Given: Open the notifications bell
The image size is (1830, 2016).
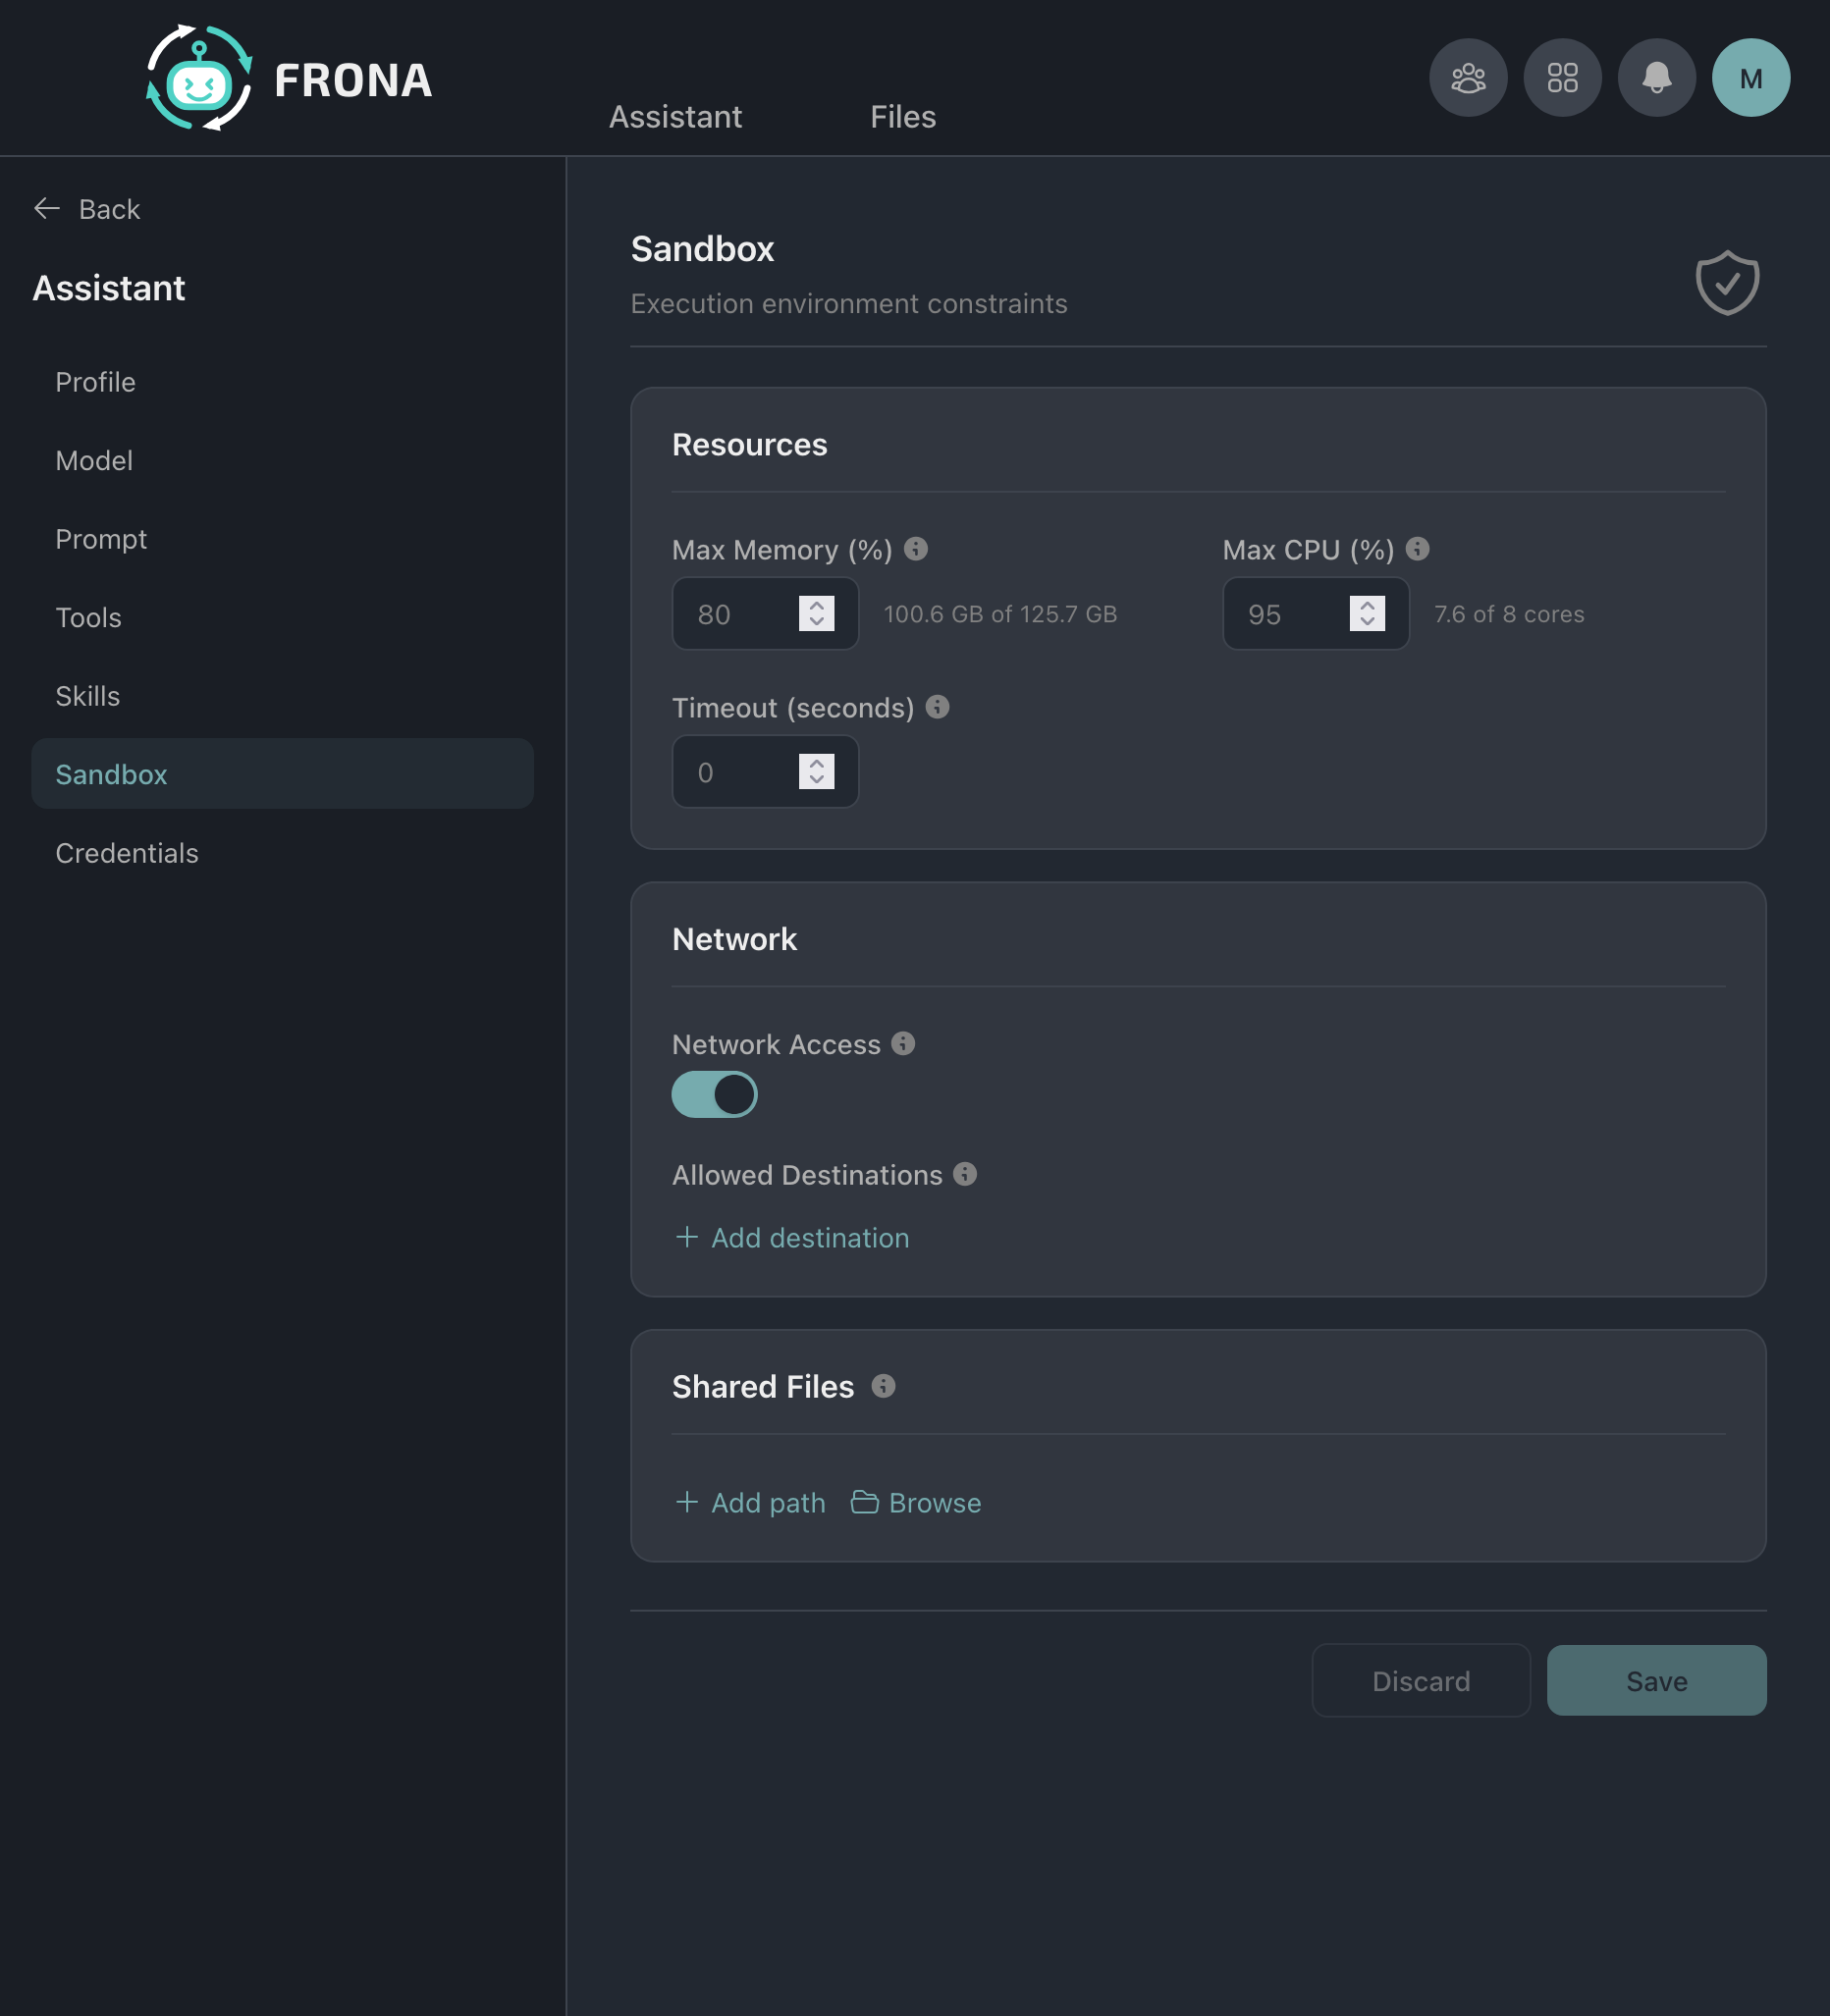Looking at the screenshot, I should [x=1656, y=77].
